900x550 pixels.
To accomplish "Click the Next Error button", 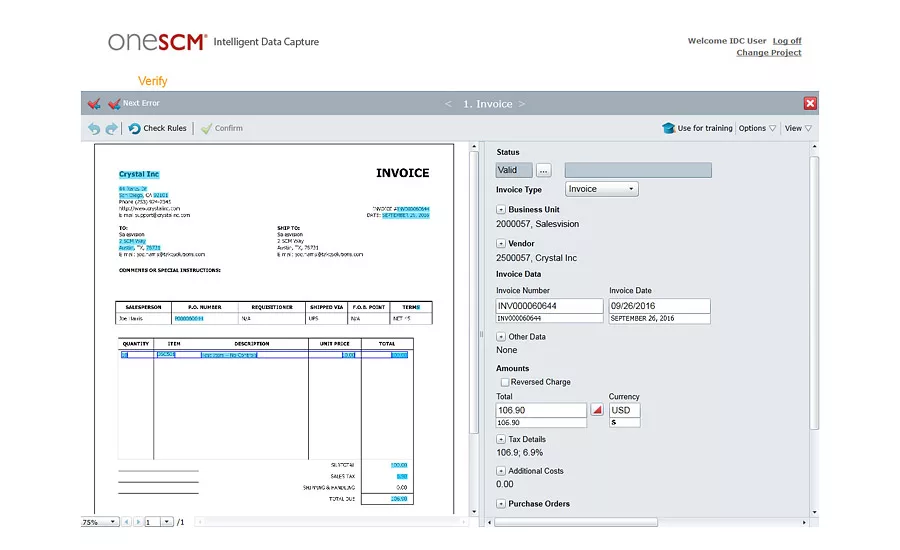I will coord(134,103).
